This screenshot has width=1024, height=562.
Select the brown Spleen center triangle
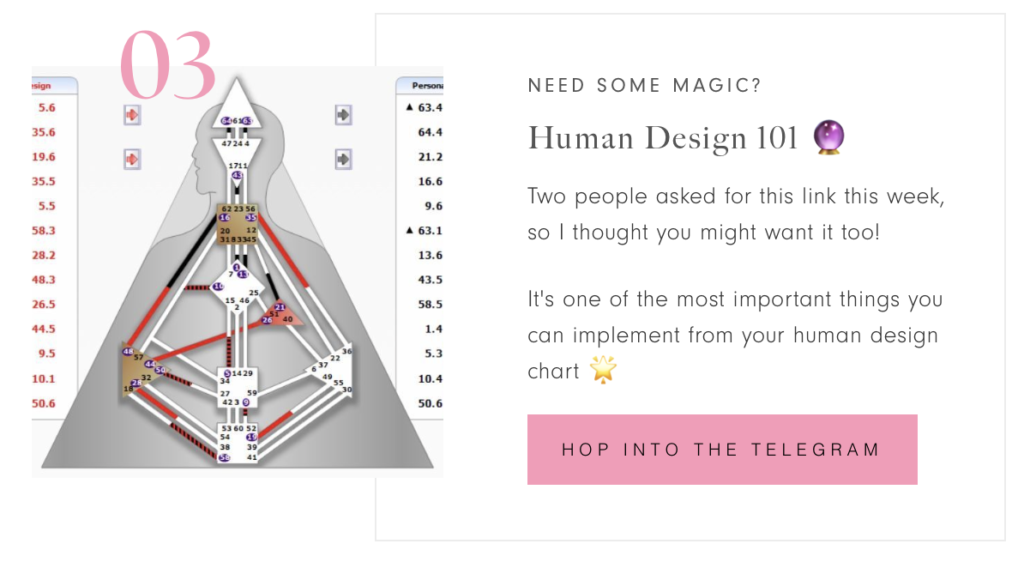[138, 369]
